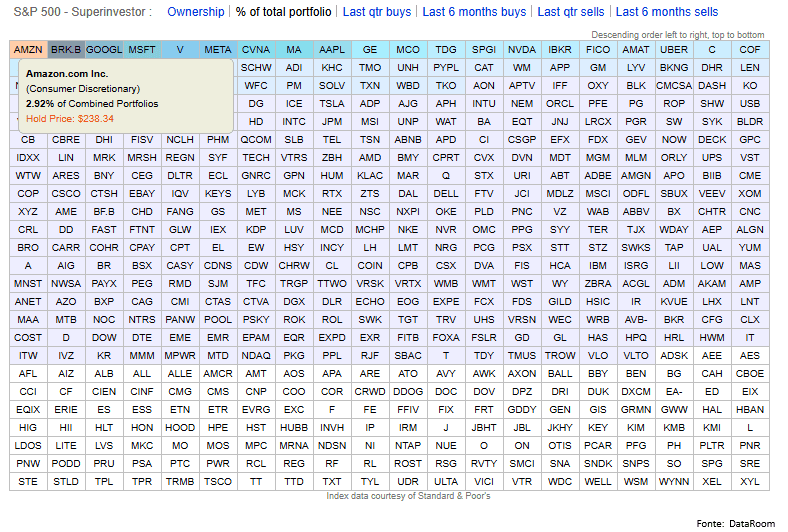The image size is (788, 532).
Task: Click the JPM ticker cell
Action: pyautogui.click(x=332, y=122)
